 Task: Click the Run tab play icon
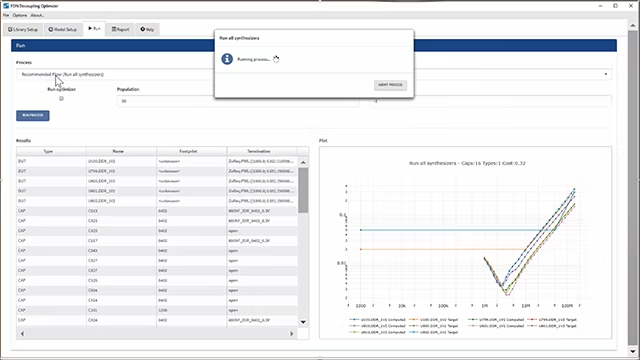click(90, 29)
